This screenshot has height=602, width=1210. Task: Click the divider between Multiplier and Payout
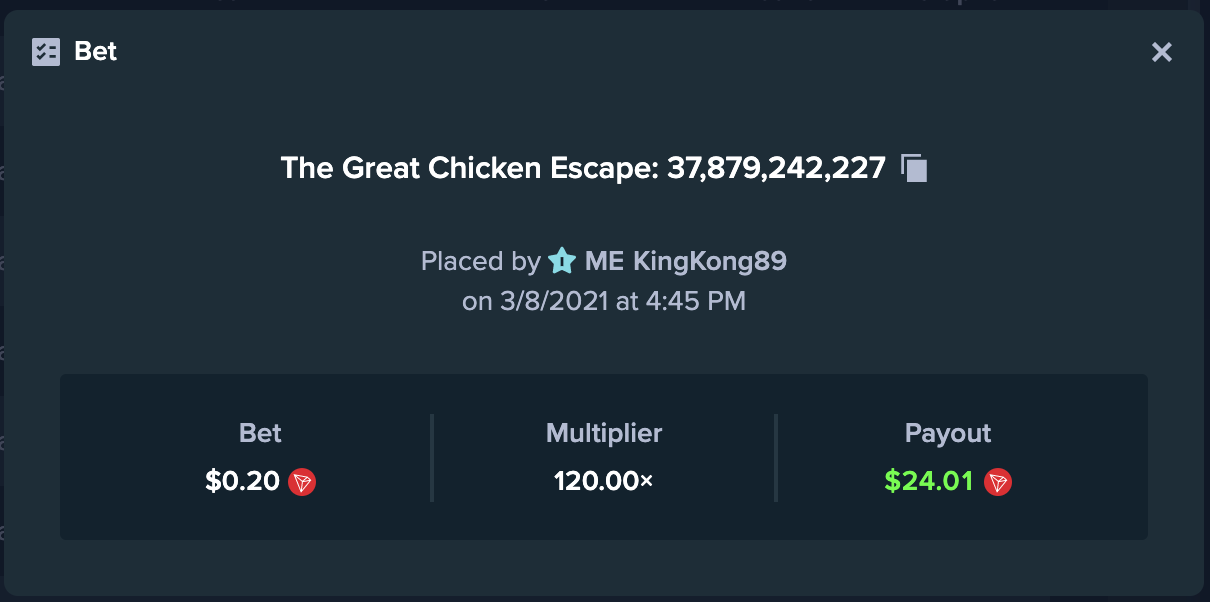776,458
